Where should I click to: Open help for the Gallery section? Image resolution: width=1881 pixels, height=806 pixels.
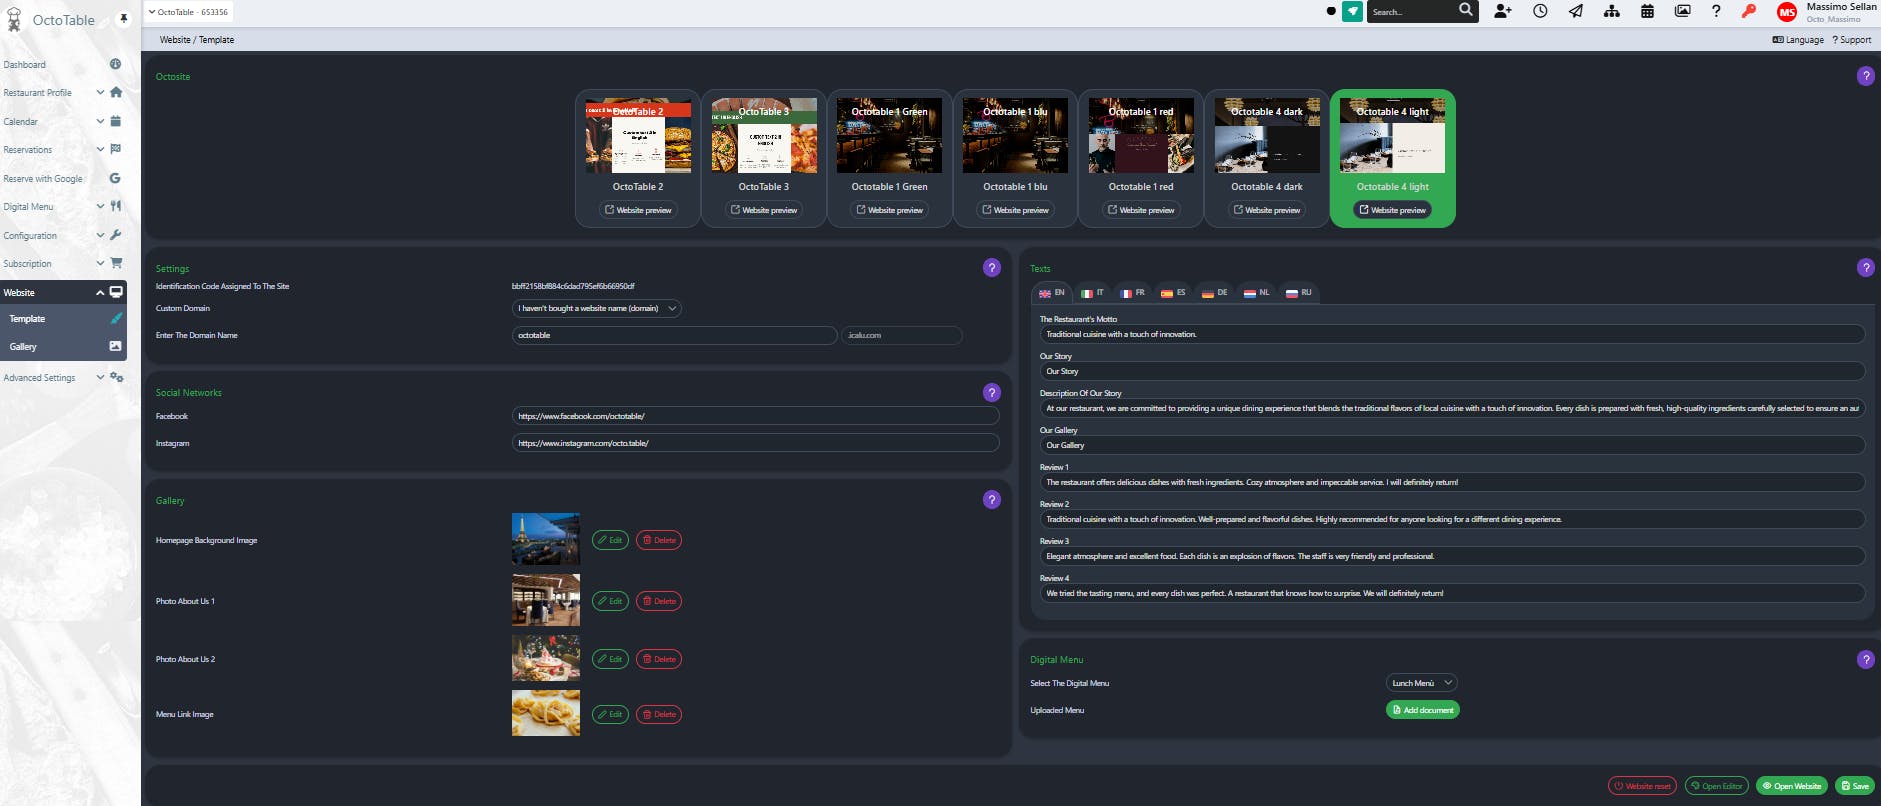pyautogui.click(x=992, y=500)
